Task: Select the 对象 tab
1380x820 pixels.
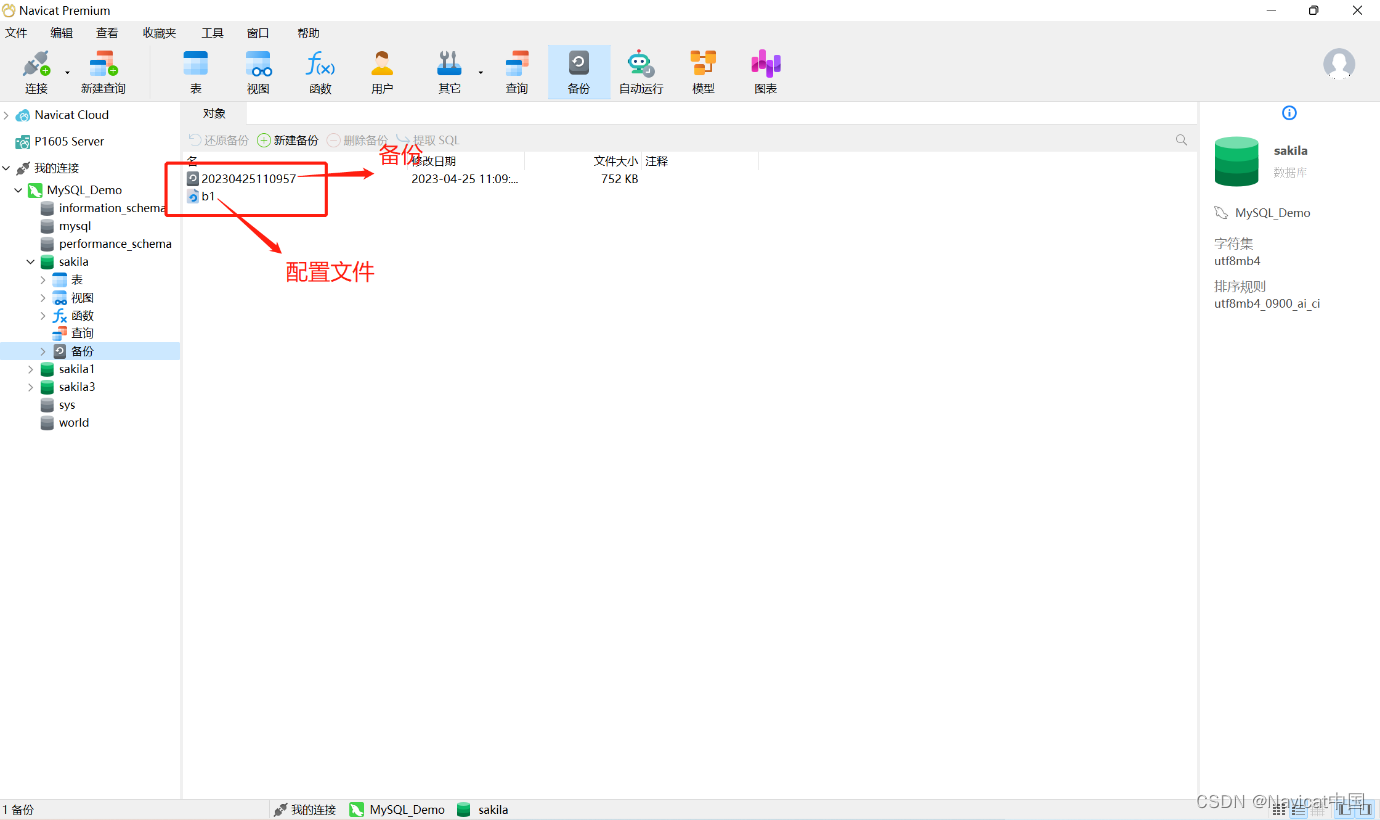Action: pyautogui.click(x=214, y=113)
